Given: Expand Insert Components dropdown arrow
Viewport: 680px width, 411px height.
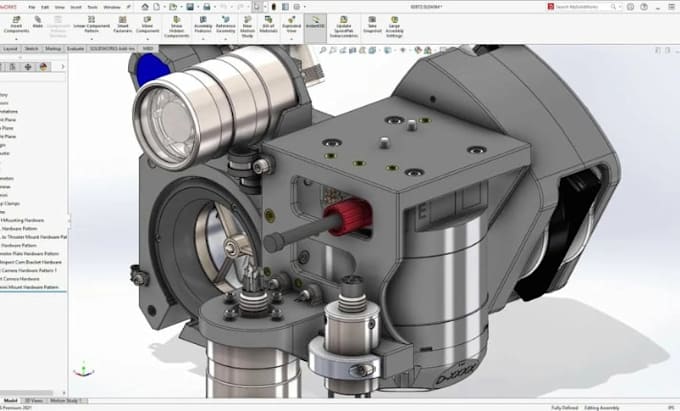Looking at the screenshot, I should pyautogui.click(x=16, y=39).
